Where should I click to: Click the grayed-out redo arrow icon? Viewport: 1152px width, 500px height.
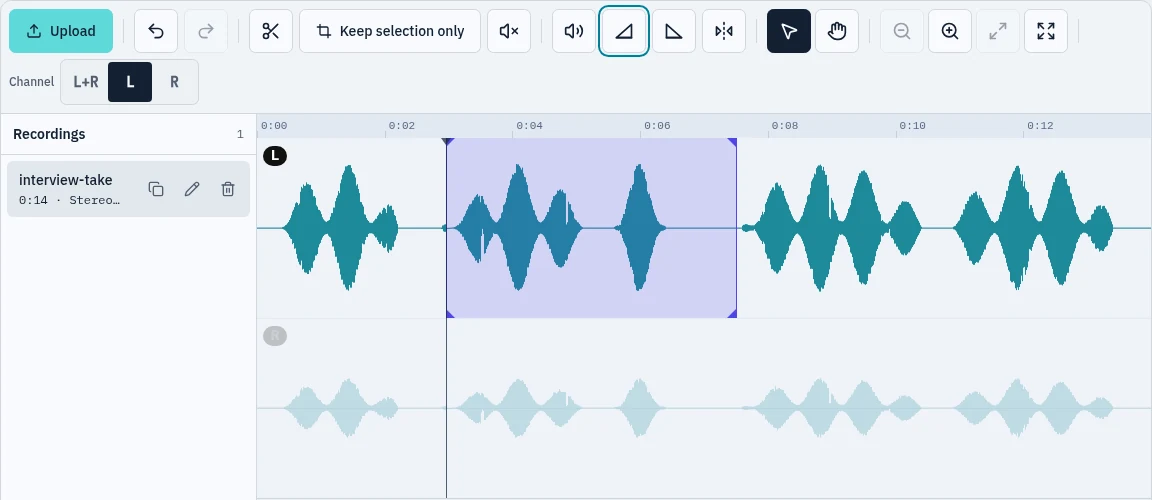[206, 31]
